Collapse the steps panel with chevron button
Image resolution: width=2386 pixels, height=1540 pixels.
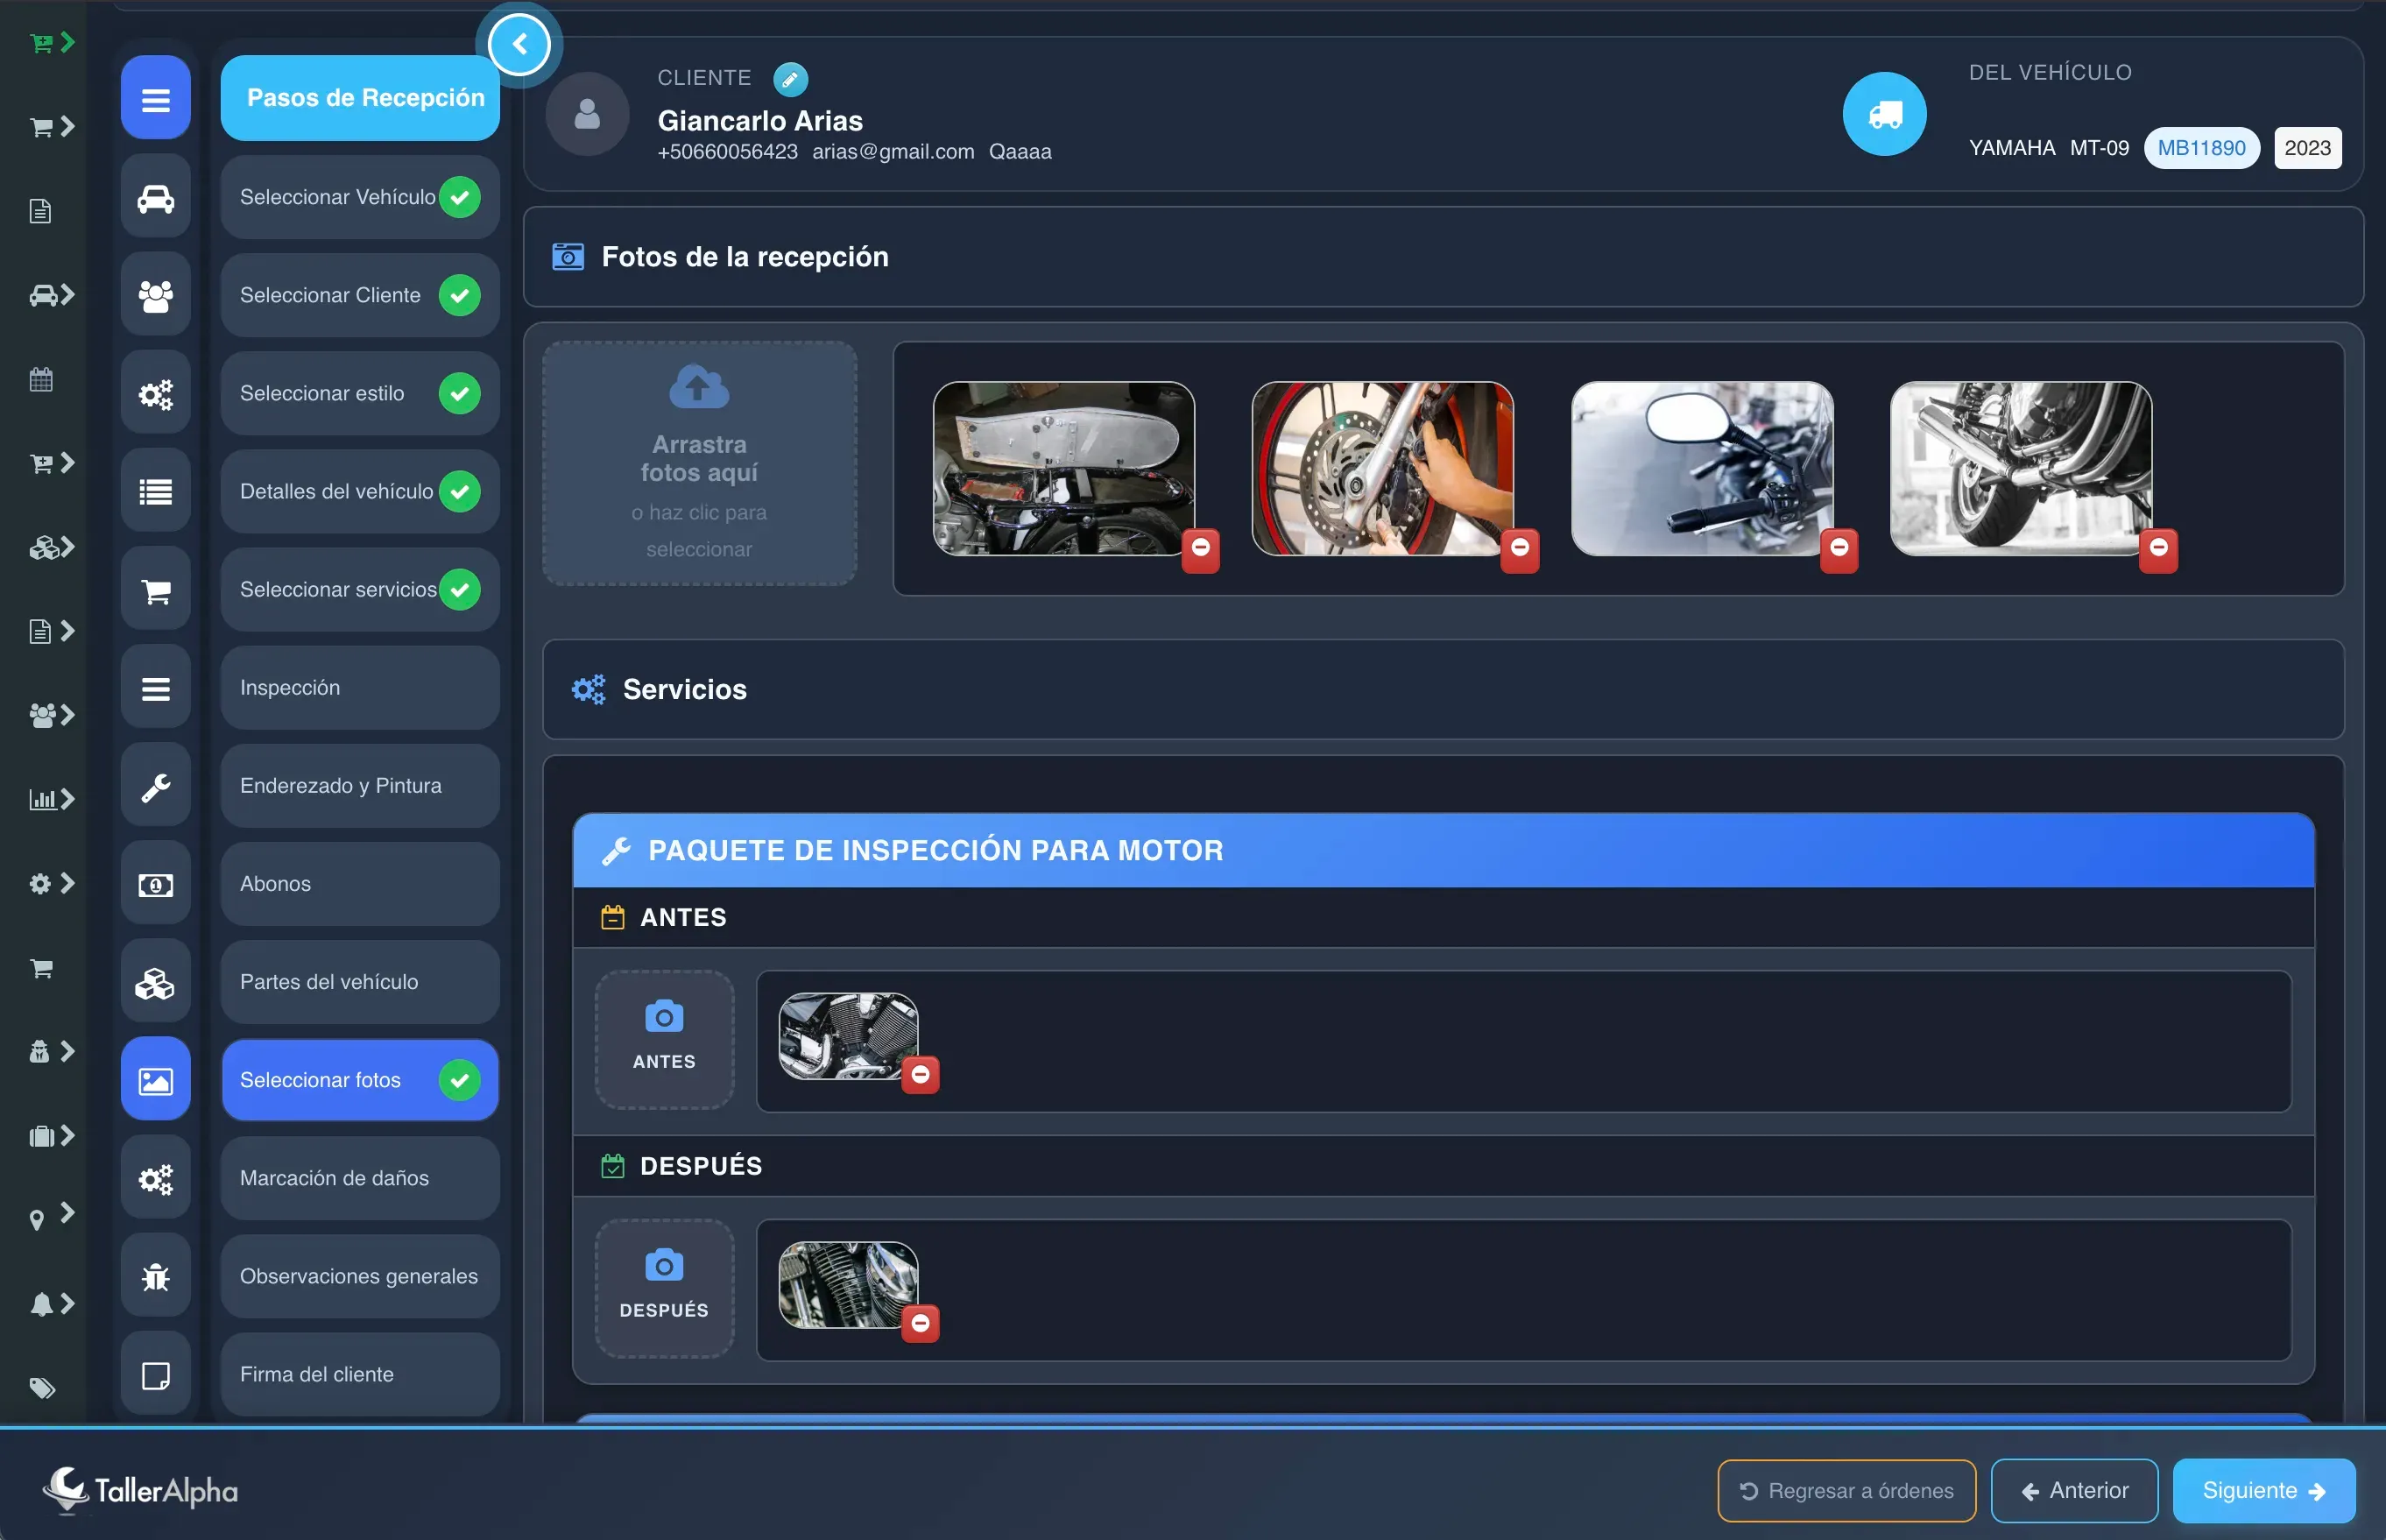pos(519,44)
